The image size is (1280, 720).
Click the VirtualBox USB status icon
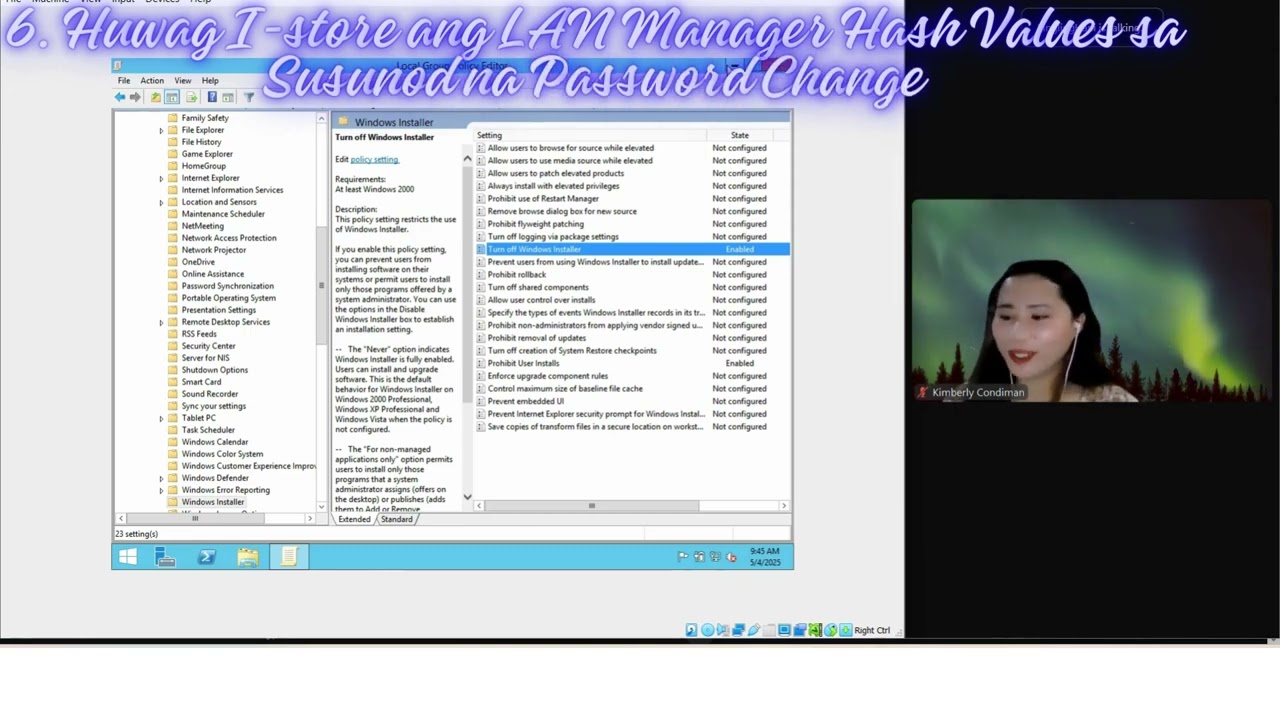tap(754, 630)
